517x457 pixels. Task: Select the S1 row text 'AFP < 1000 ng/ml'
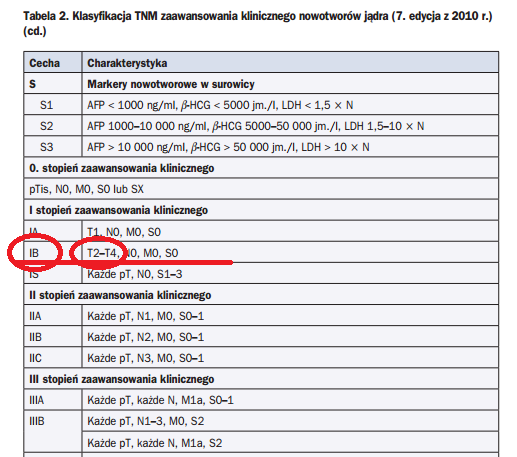(132, 105)
